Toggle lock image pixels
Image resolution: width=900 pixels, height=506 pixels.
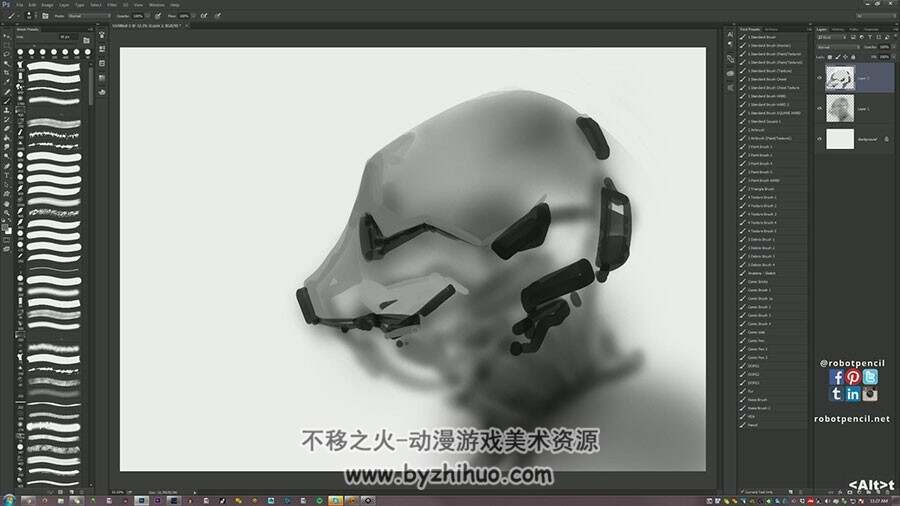837,57
